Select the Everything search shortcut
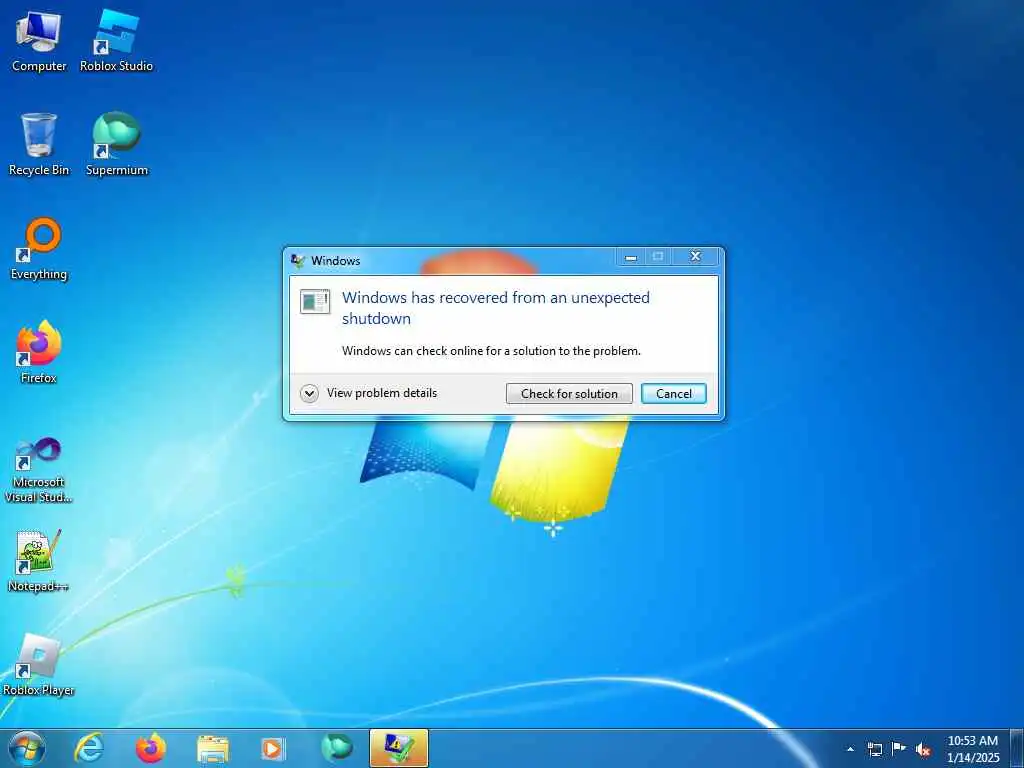 pos(39,249)
